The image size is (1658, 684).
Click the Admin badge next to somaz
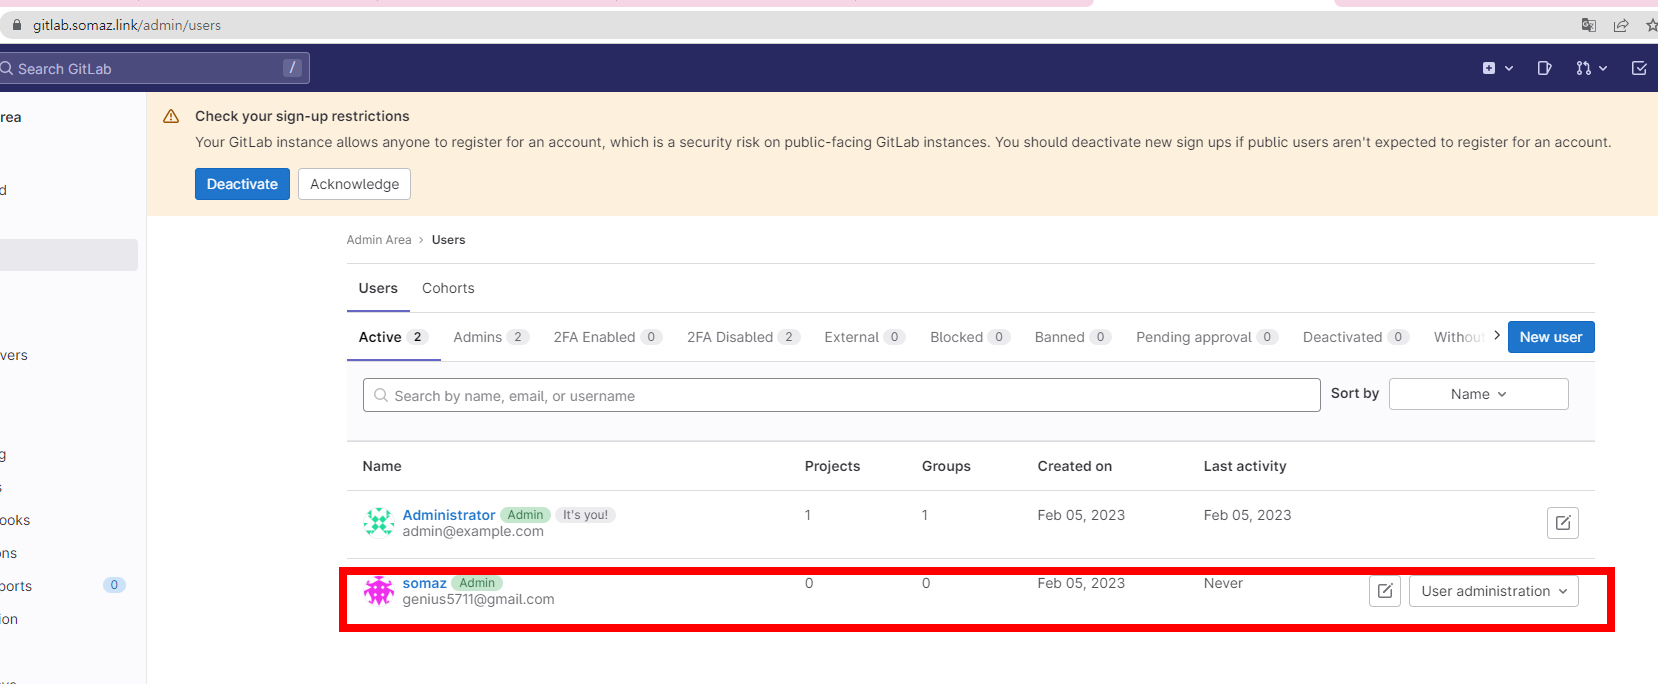pos(477,583)
